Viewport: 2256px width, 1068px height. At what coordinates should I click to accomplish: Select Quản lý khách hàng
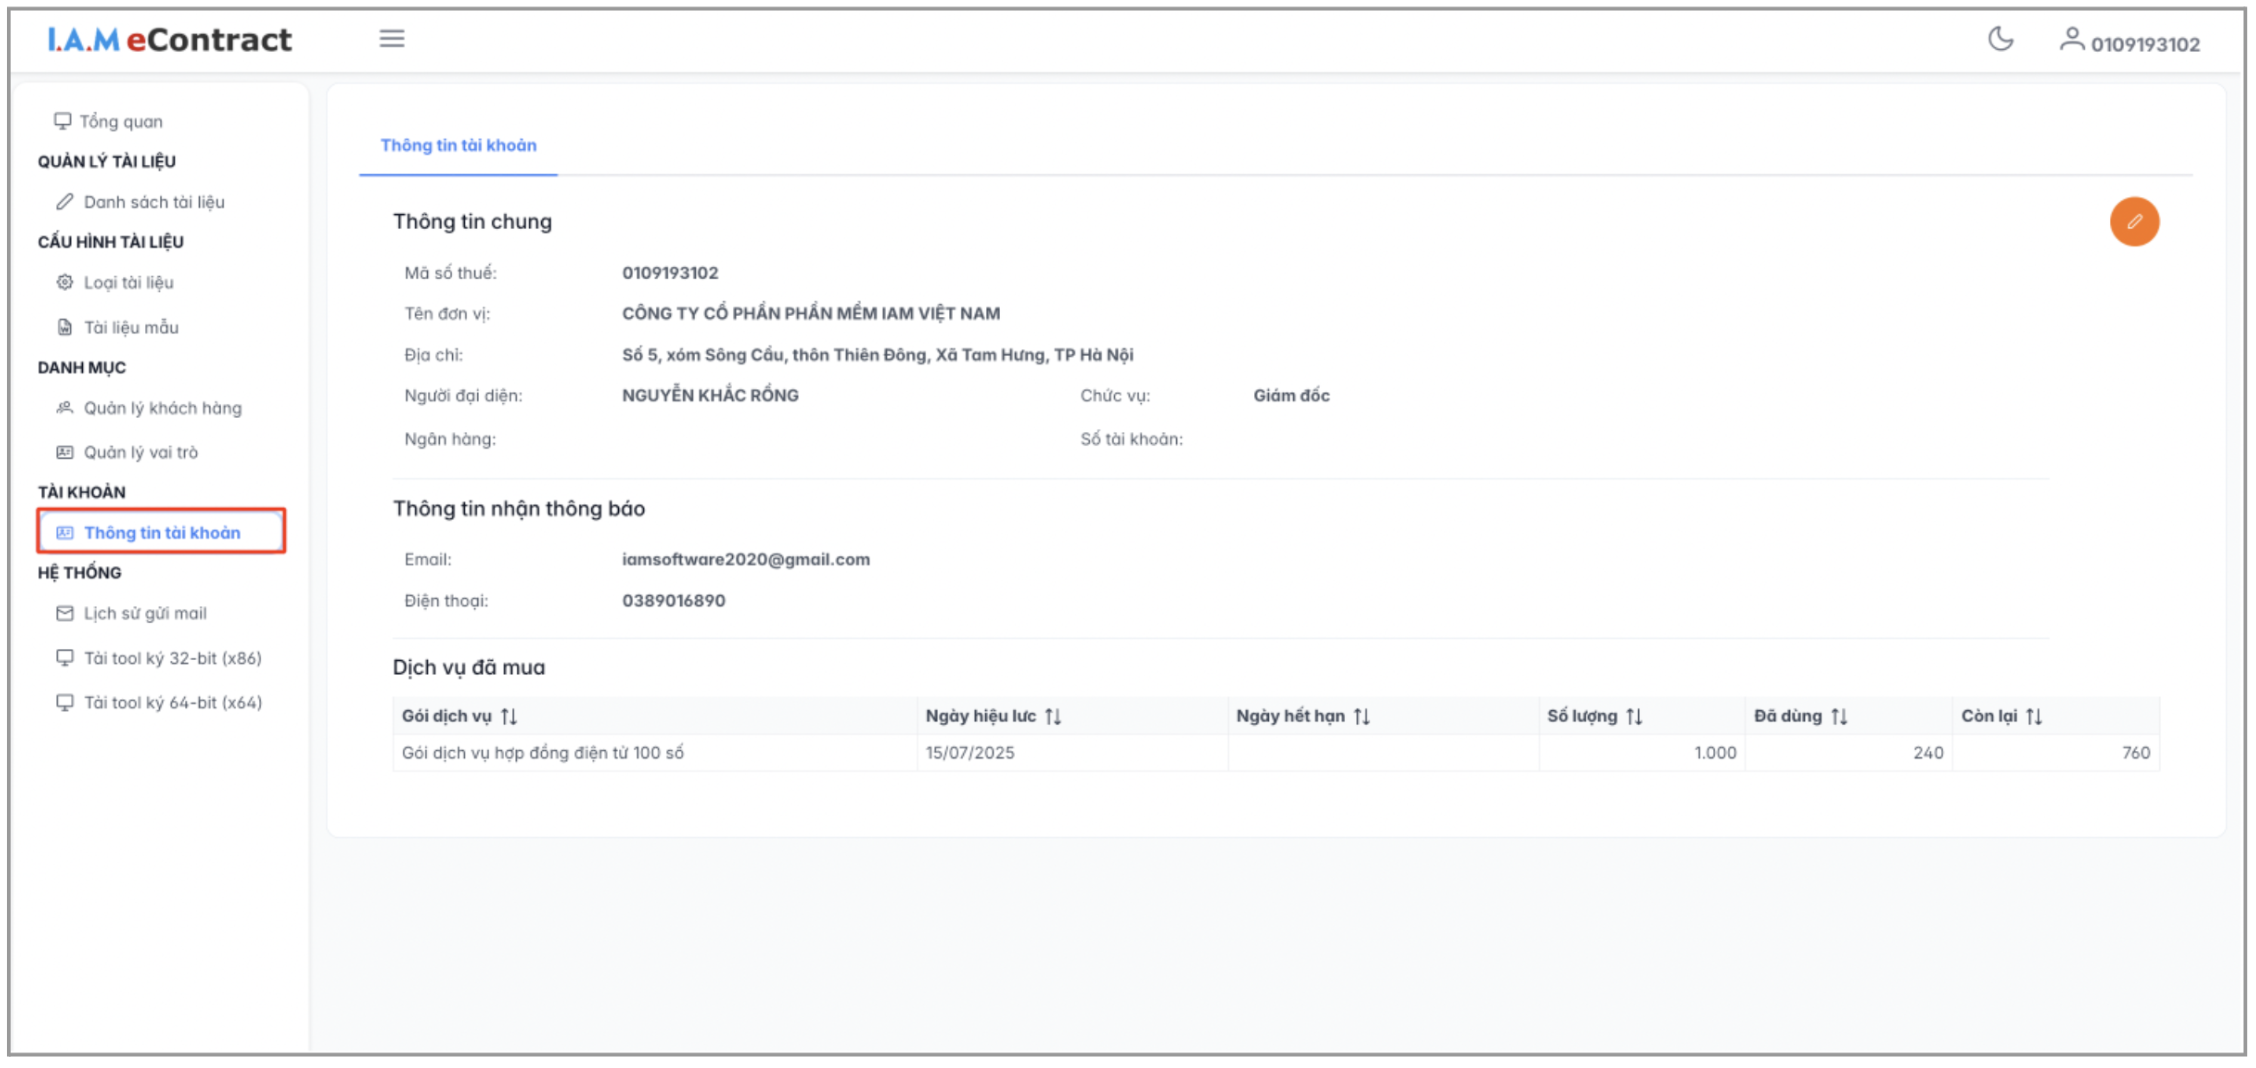[162, 408]
